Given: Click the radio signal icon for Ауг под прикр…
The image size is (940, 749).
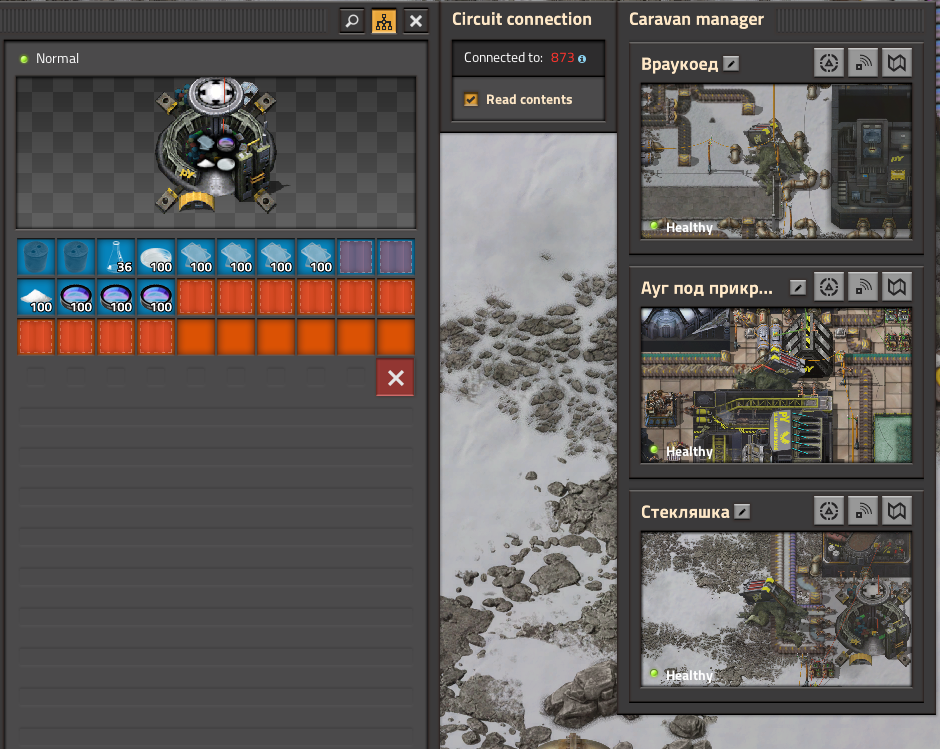Looking at the screenshot, I should coord(863,287).
